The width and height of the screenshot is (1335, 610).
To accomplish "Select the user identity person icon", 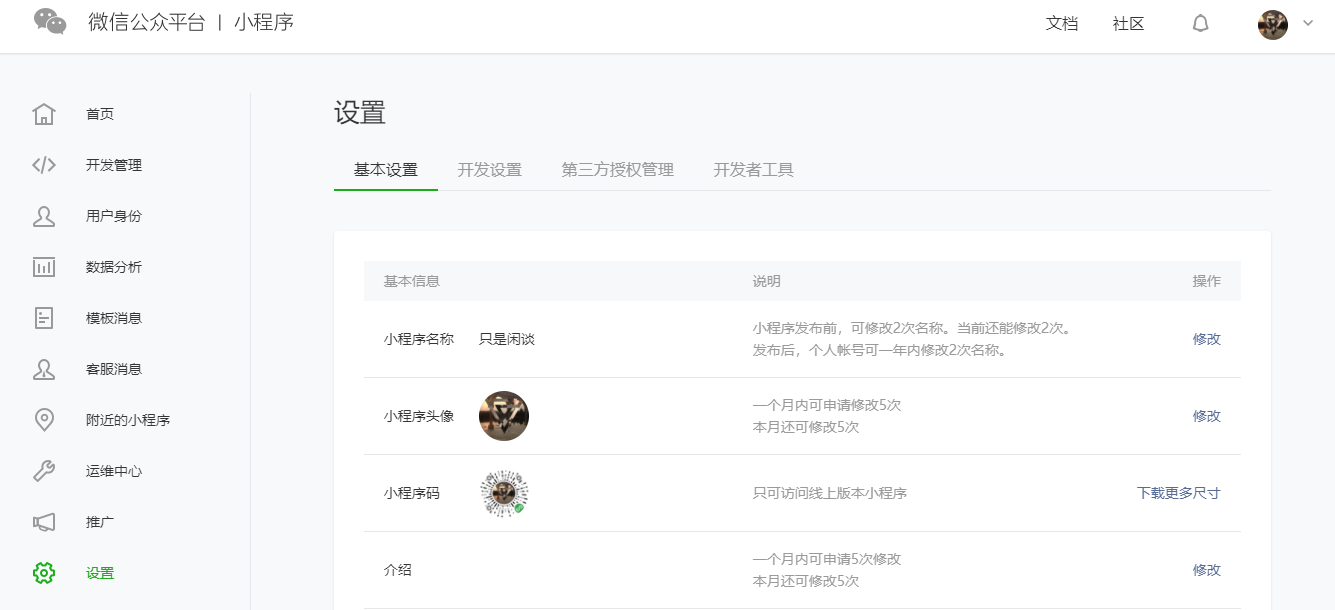I will tap(44, 216).
